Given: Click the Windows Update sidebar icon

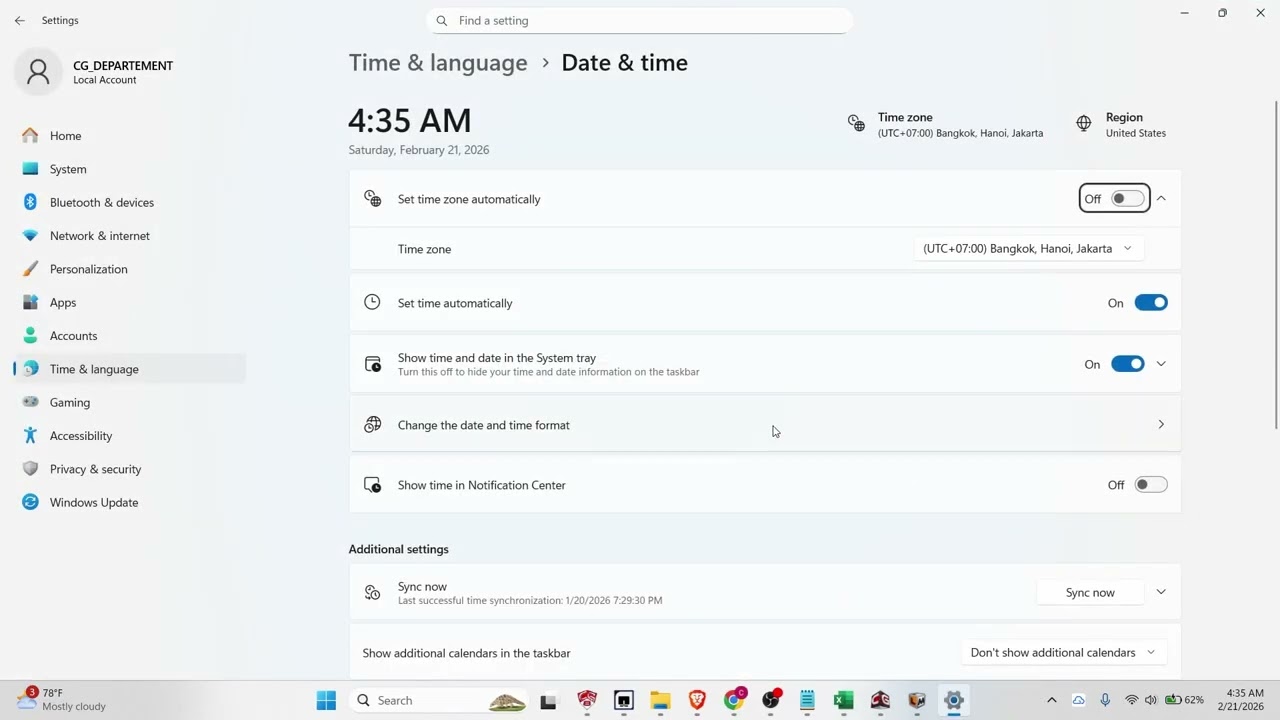Looking at the screenshot, I should coord(30,502).
